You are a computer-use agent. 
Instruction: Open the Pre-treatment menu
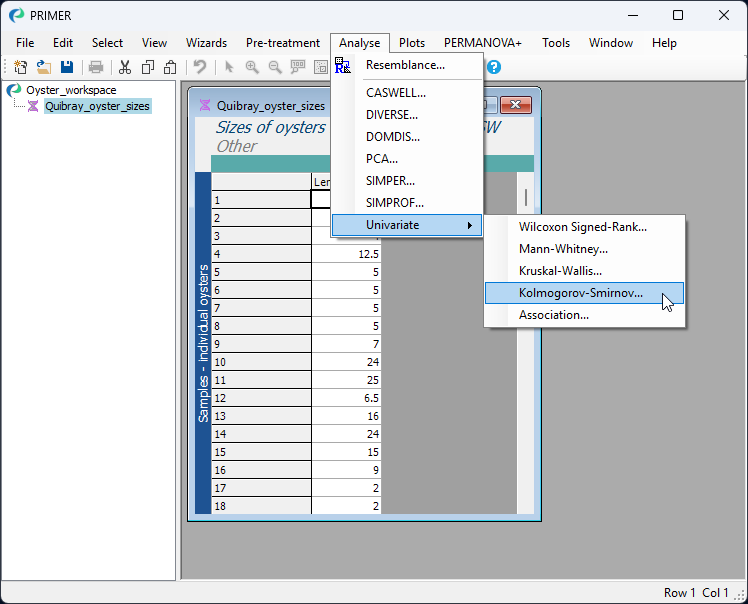[283, 43]
